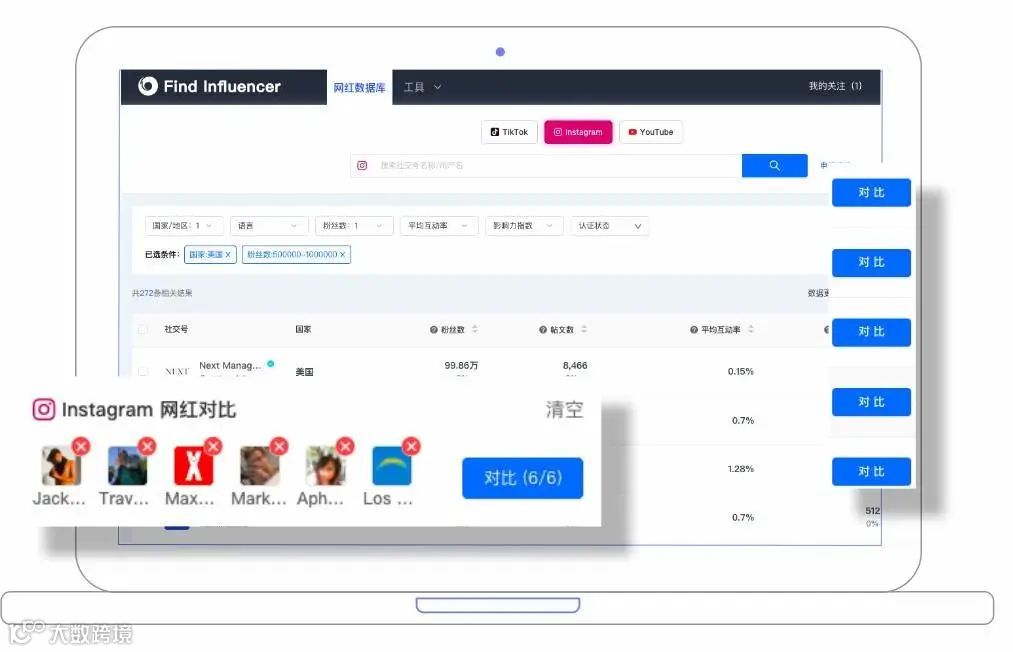Click the 1.28% engagement rate value
The image size is (1013, 652).
coord(740,468)
